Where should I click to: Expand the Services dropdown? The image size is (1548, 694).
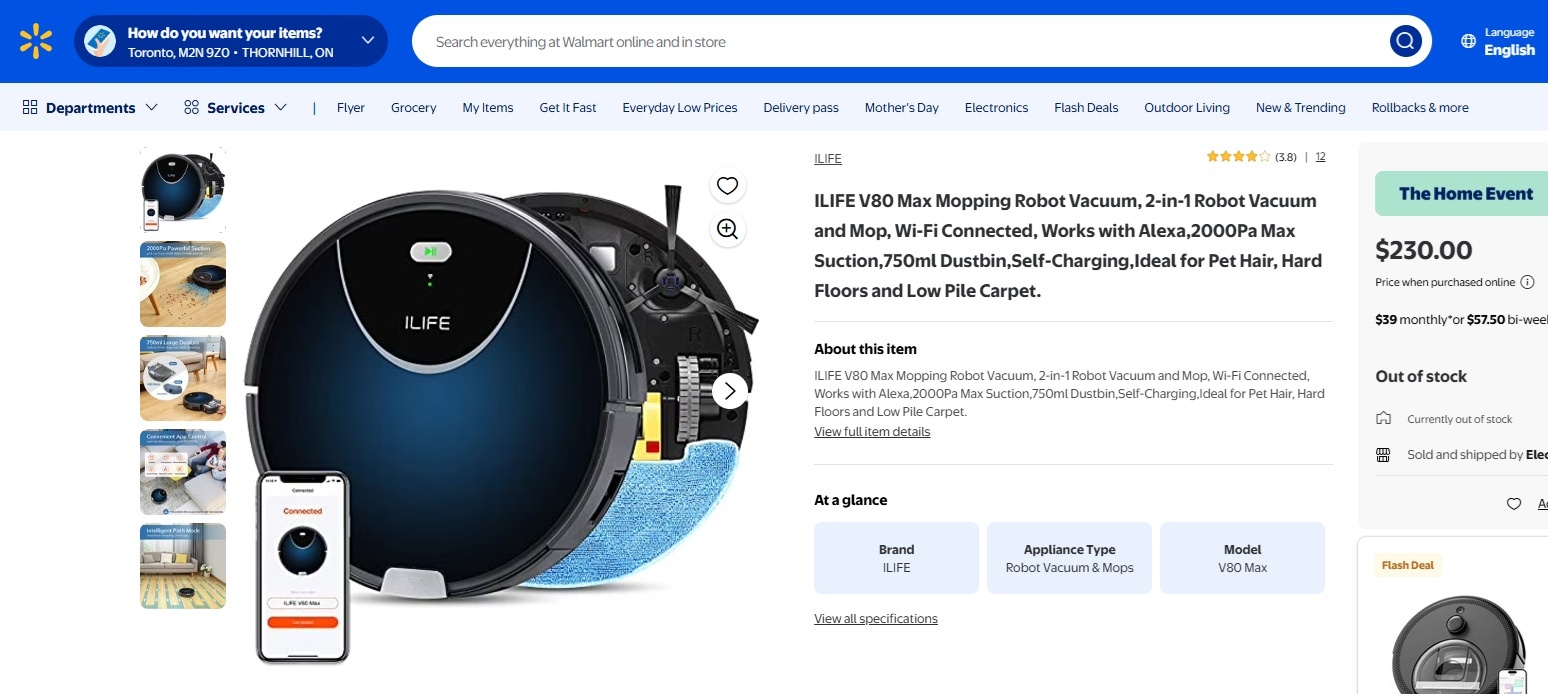pos(235,107)
